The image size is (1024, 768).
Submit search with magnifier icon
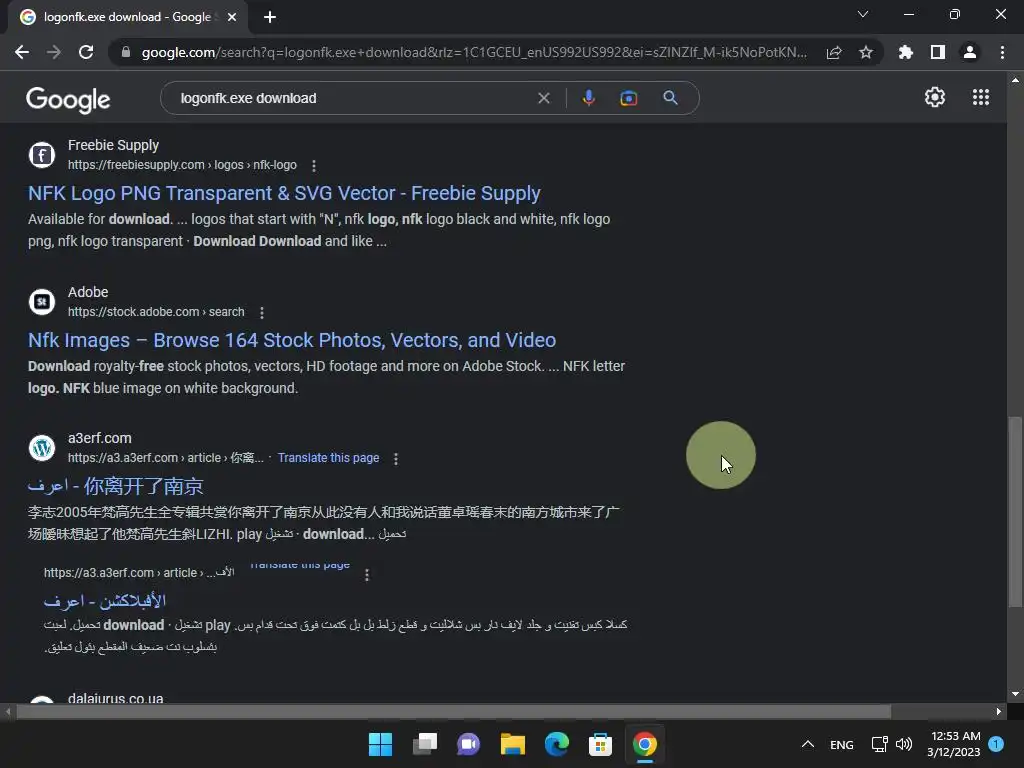point(670,98)
